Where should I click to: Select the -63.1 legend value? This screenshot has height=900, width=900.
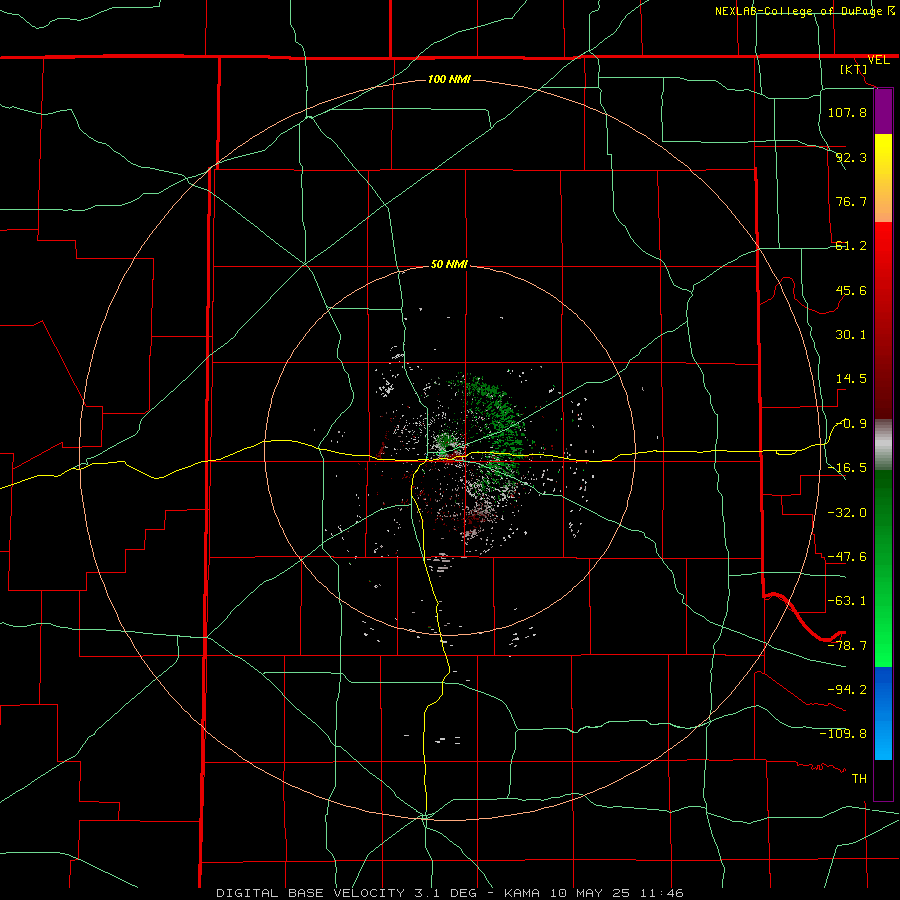[847, 601]
